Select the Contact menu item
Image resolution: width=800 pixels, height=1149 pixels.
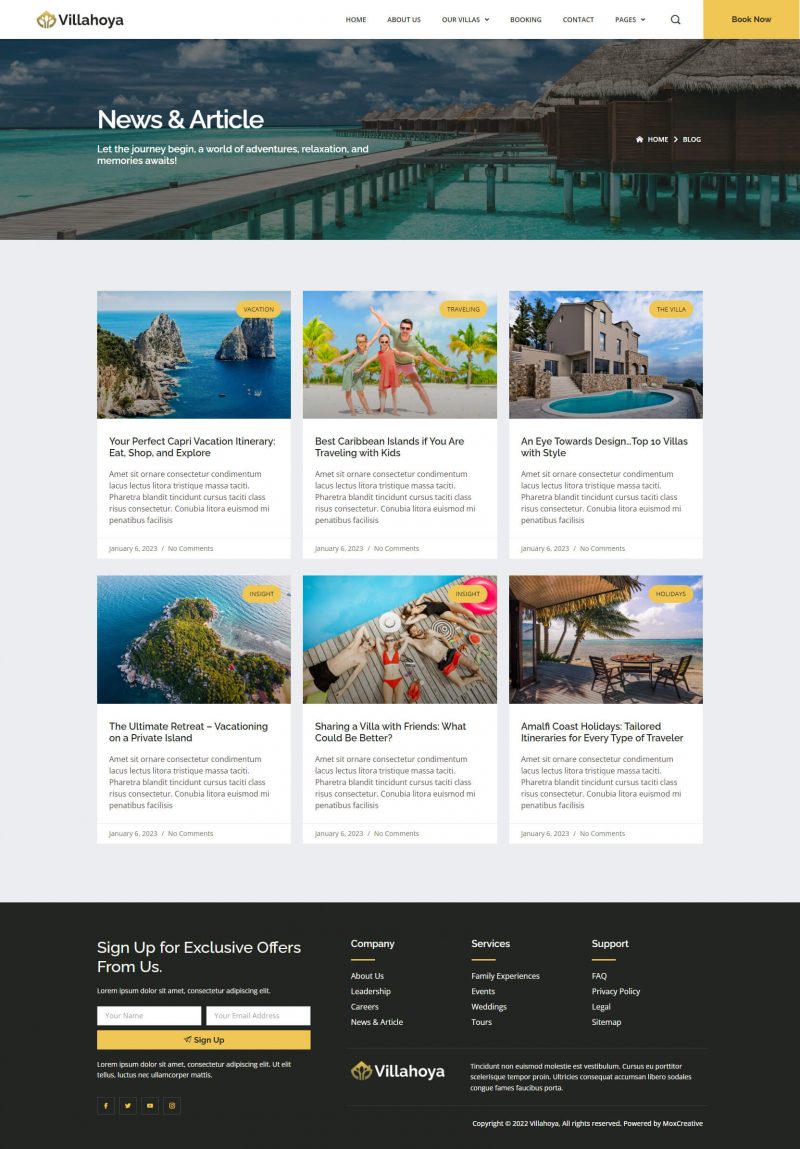coord(578,20)
